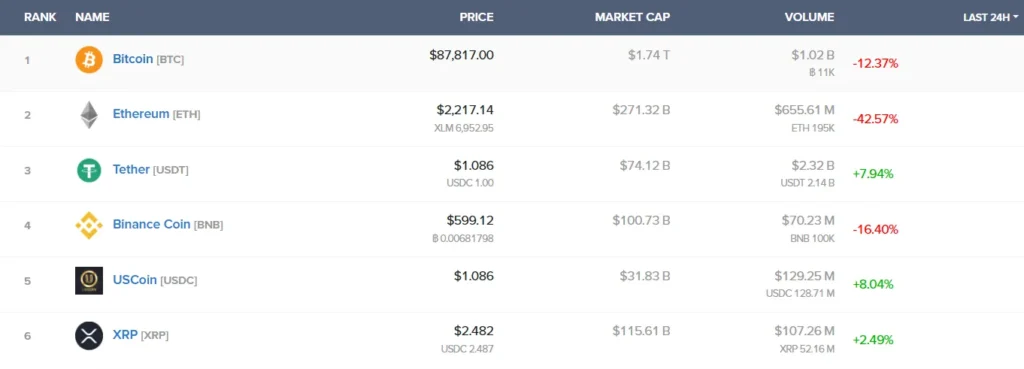The height and width of the screenshot is (369, 1024).
Task: Sort by the RANK column header
Action: [40, 18]
